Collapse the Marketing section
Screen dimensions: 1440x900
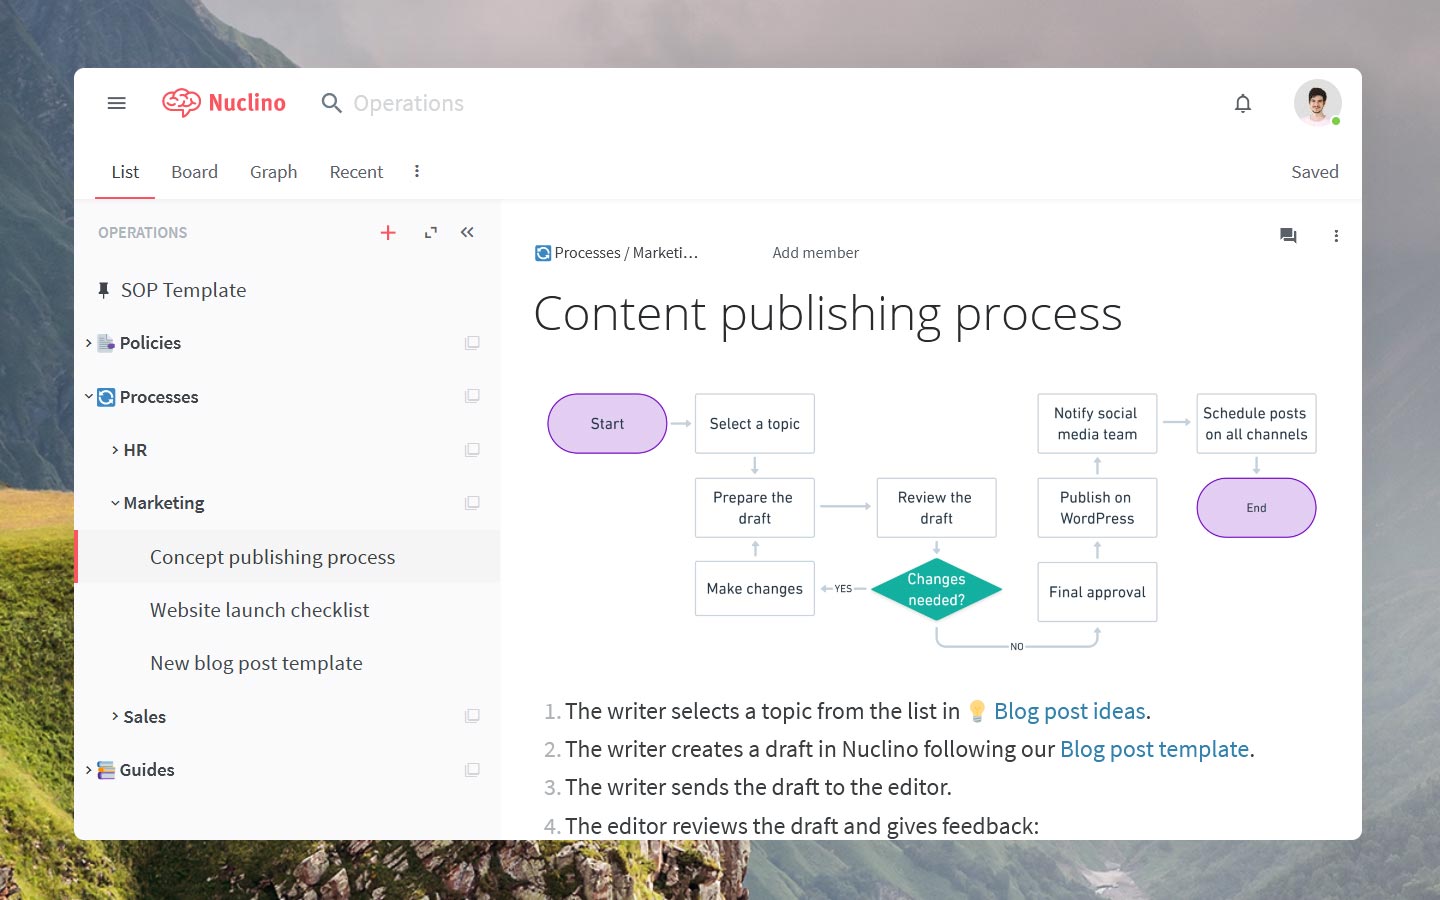tap(114, 502)
